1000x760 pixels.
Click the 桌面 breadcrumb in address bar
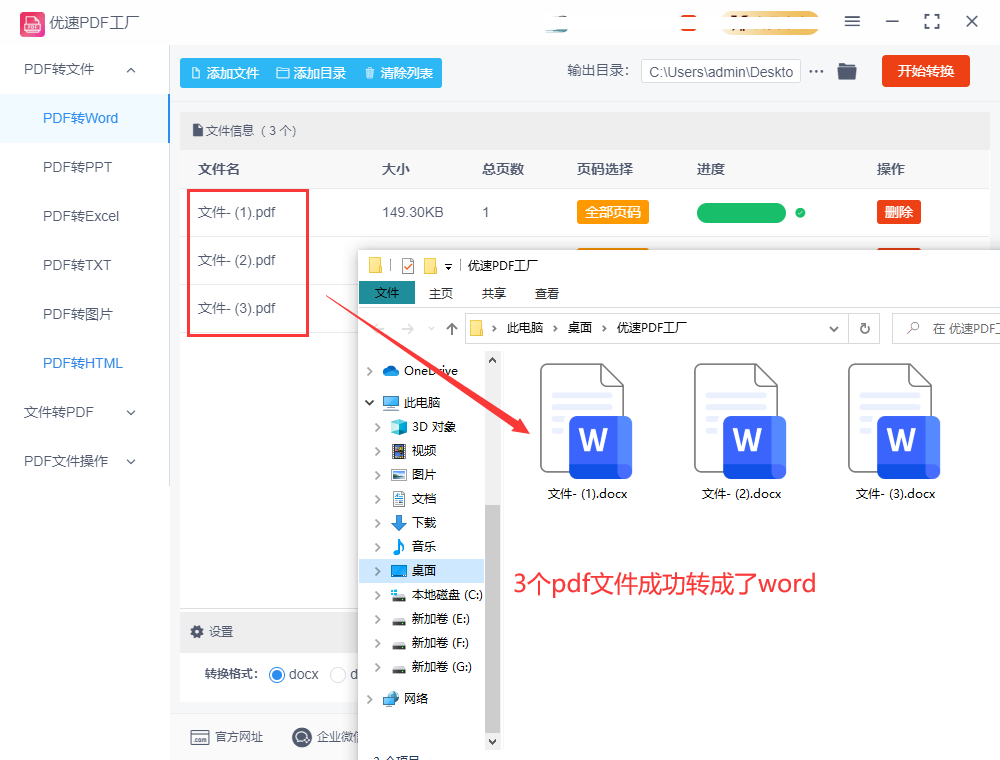(580, 328)
